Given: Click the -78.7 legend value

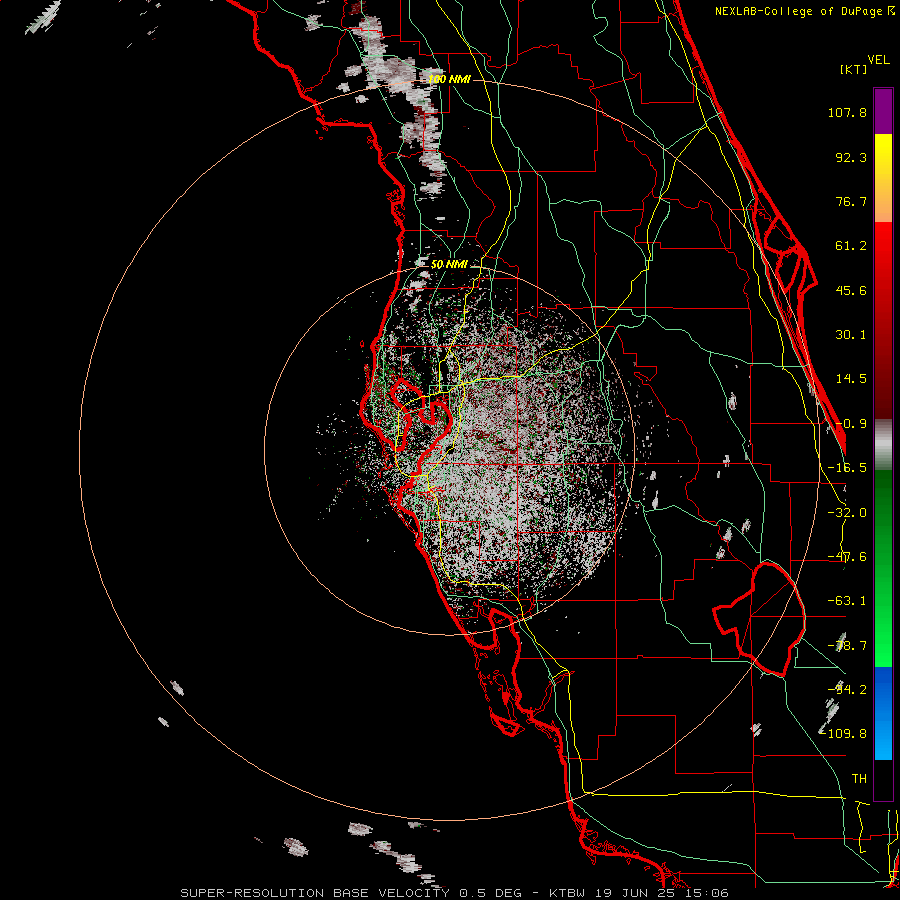Looking at the screenshot, I should [x=847, y=646].
